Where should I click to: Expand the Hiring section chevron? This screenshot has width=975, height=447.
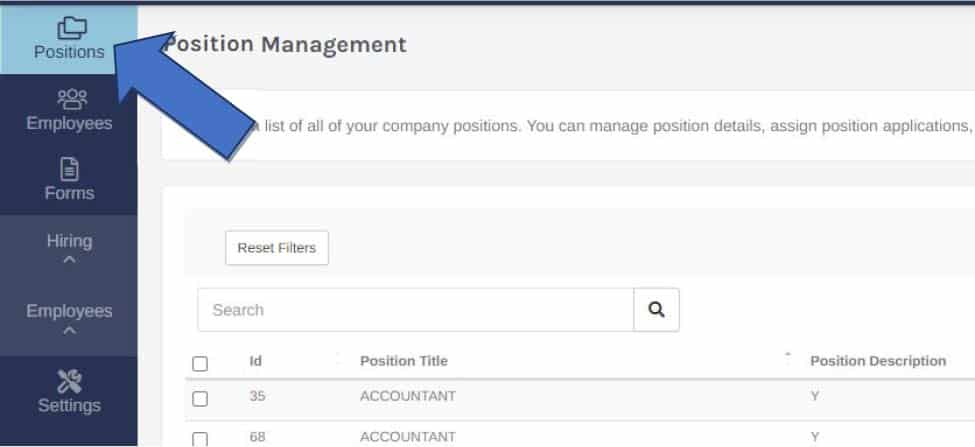coord(69,261)
